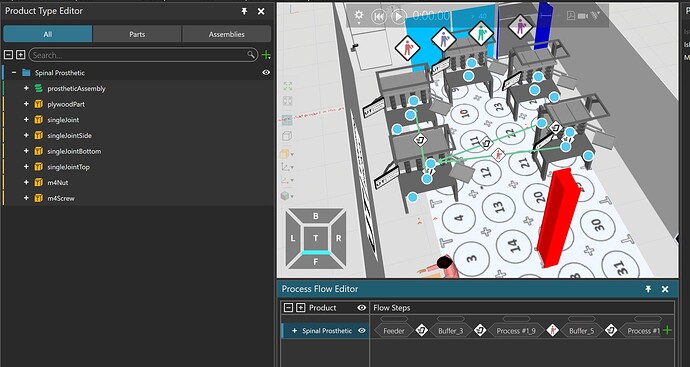
Task: Expand the m4Screw item
Action: click(x=26, y=198)
